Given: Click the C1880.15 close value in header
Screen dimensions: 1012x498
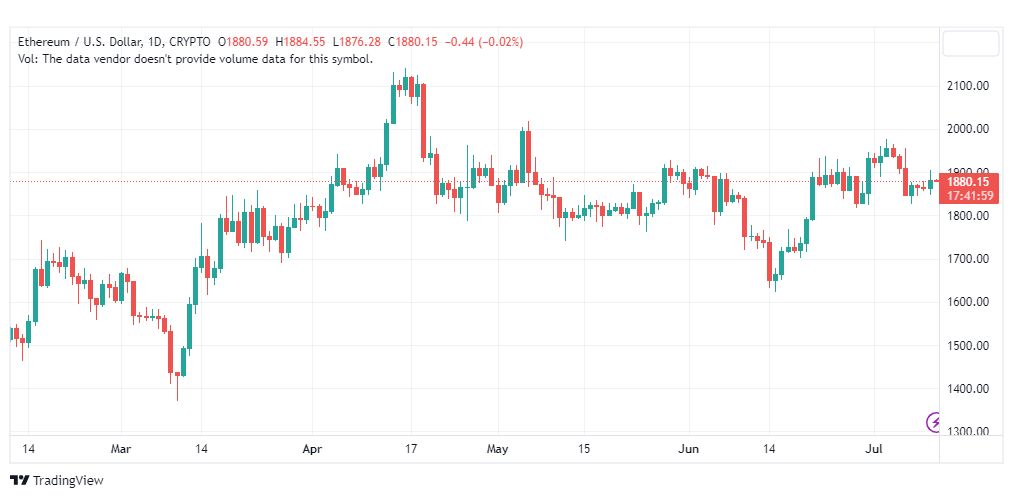Looking at the screenshot, I should (413, 42).
